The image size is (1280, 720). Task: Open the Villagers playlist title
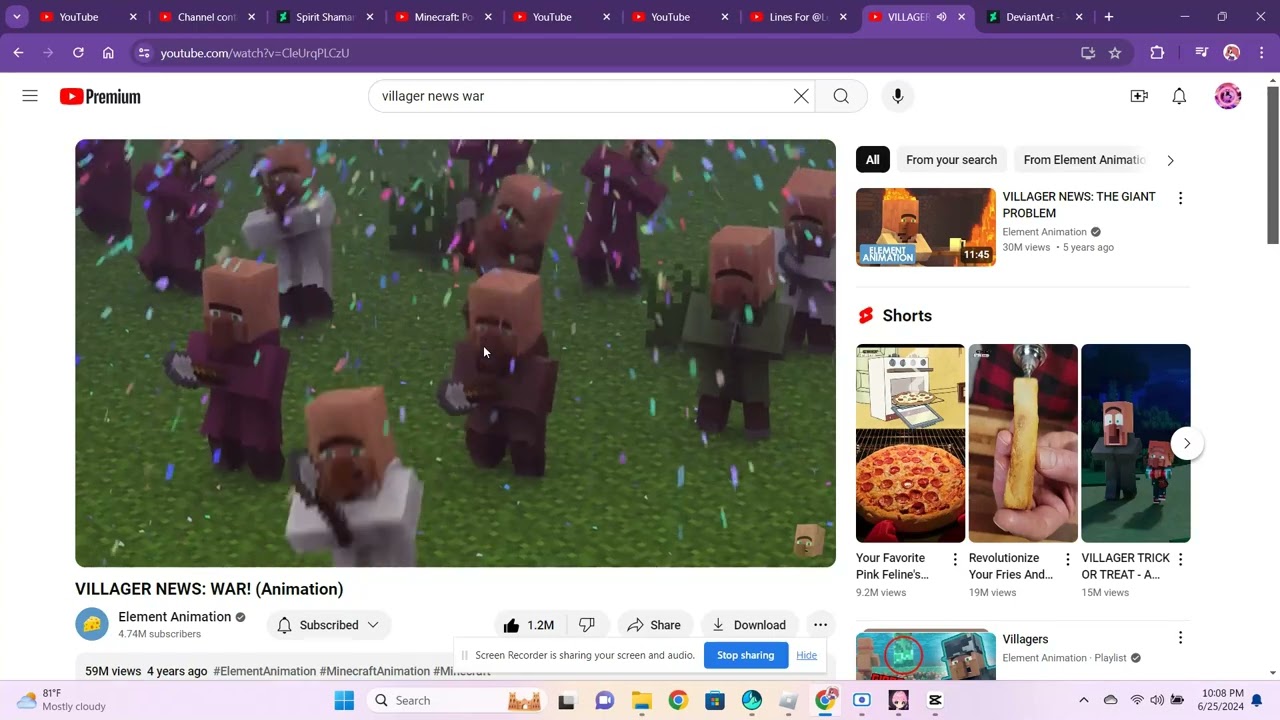1025,639
